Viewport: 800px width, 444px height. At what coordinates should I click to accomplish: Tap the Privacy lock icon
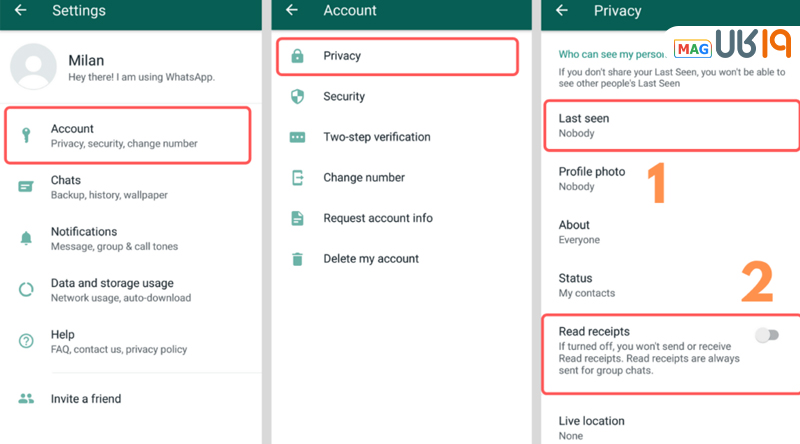[x=297, y=57]
